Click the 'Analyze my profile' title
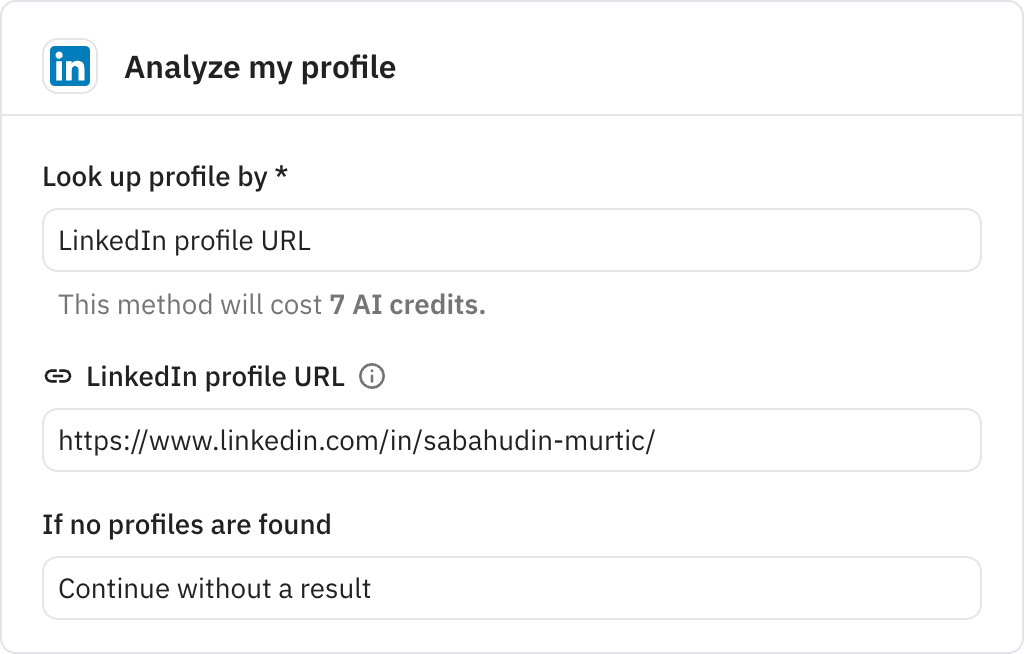 click(260, 68)
